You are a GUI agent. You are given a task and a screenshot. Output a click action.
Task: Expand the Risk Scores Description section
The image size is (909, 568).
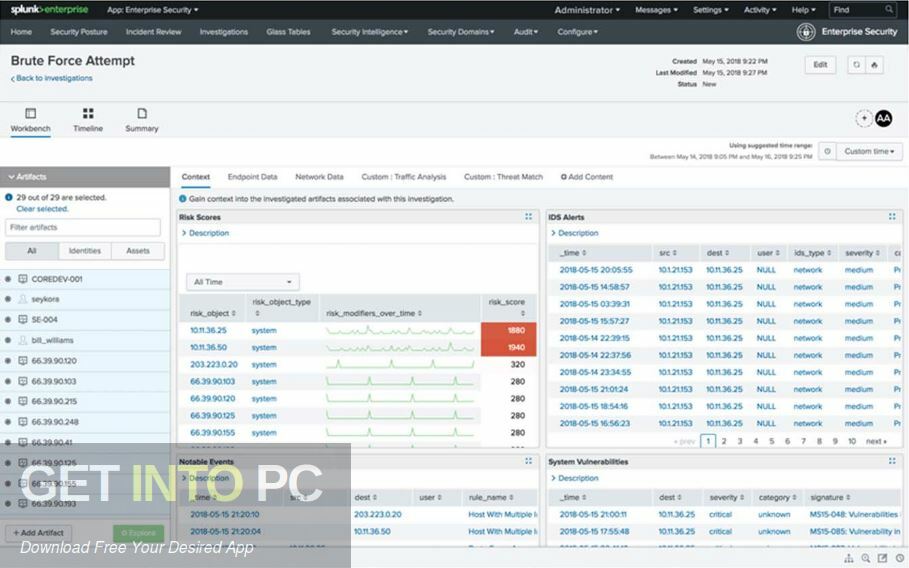(205, 233)
